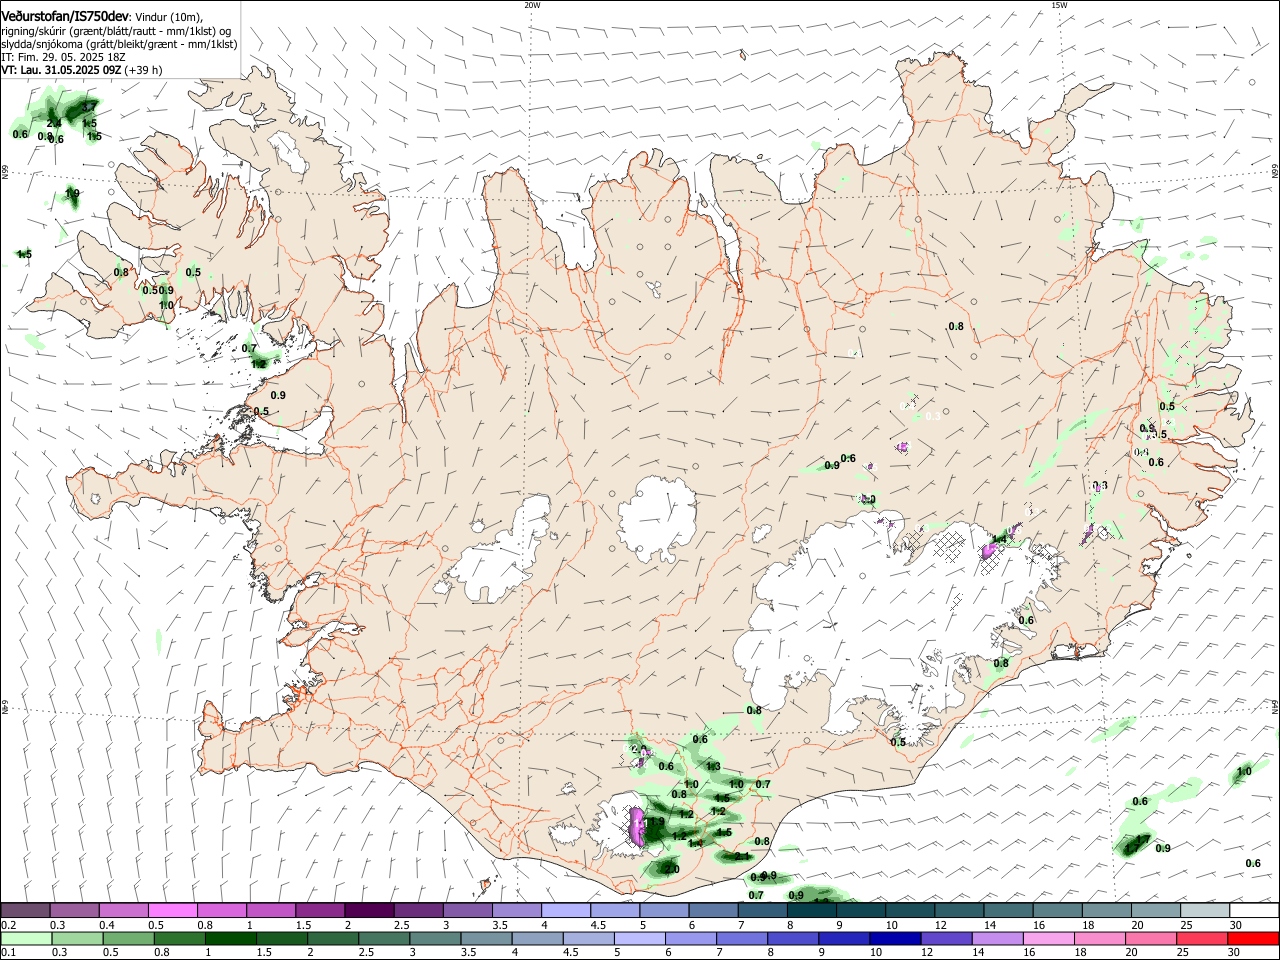This screenshot has width=1280, height=960.
Task: Click the dark teal swatch labeled 8 in top row
Action: point(810,910)
